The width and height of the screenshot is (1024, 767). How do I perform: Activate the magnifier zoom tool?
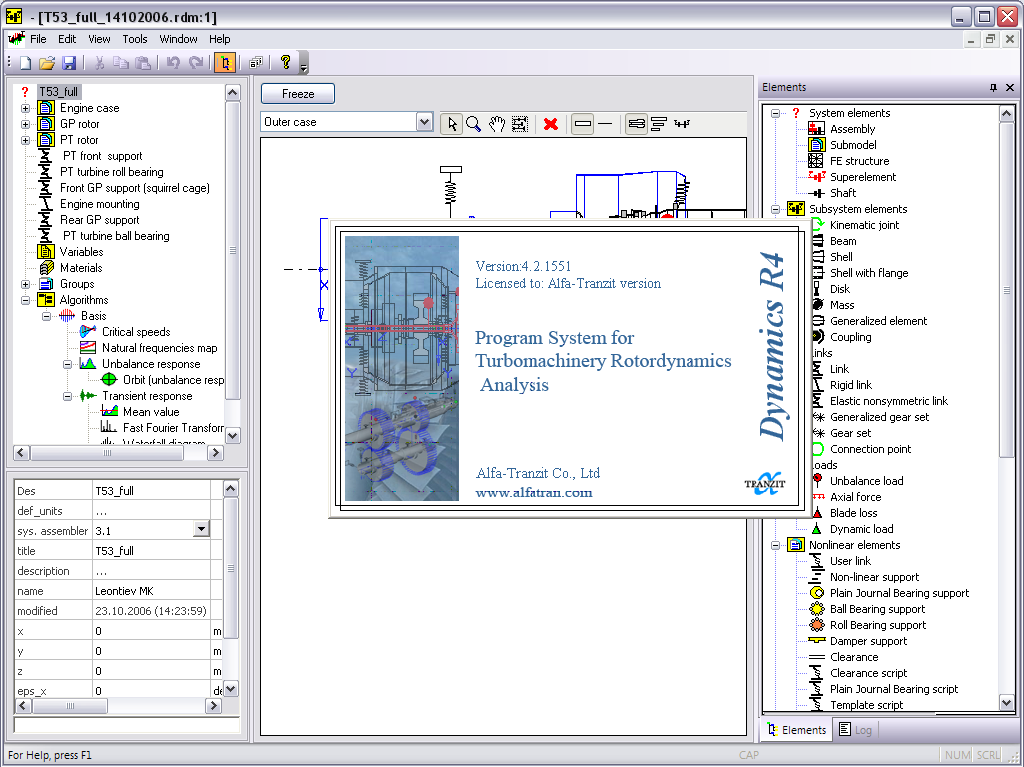tap(473, 123)
